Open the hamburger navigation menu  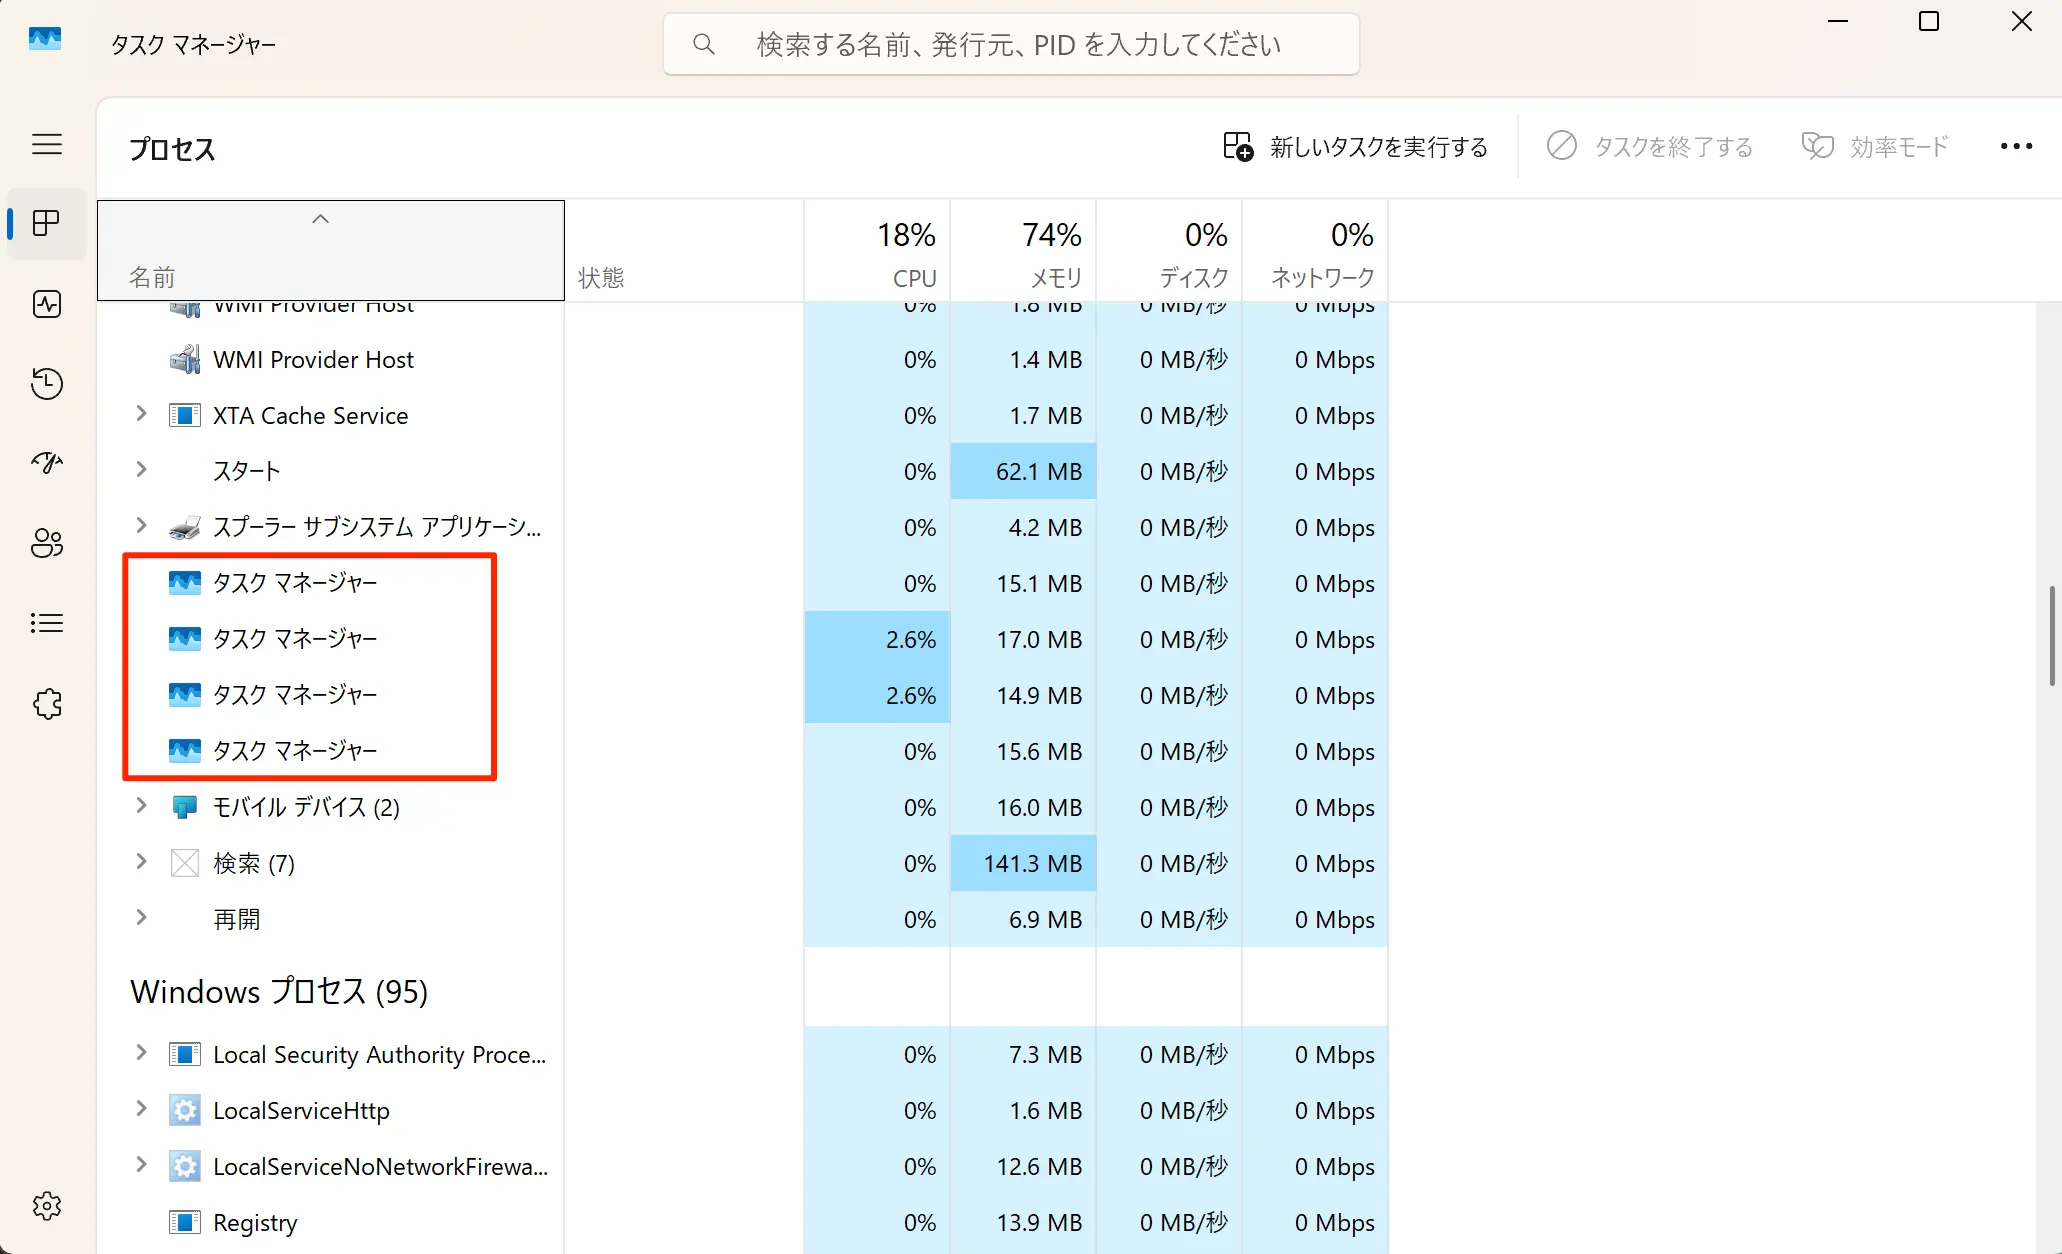pos(47,144)
